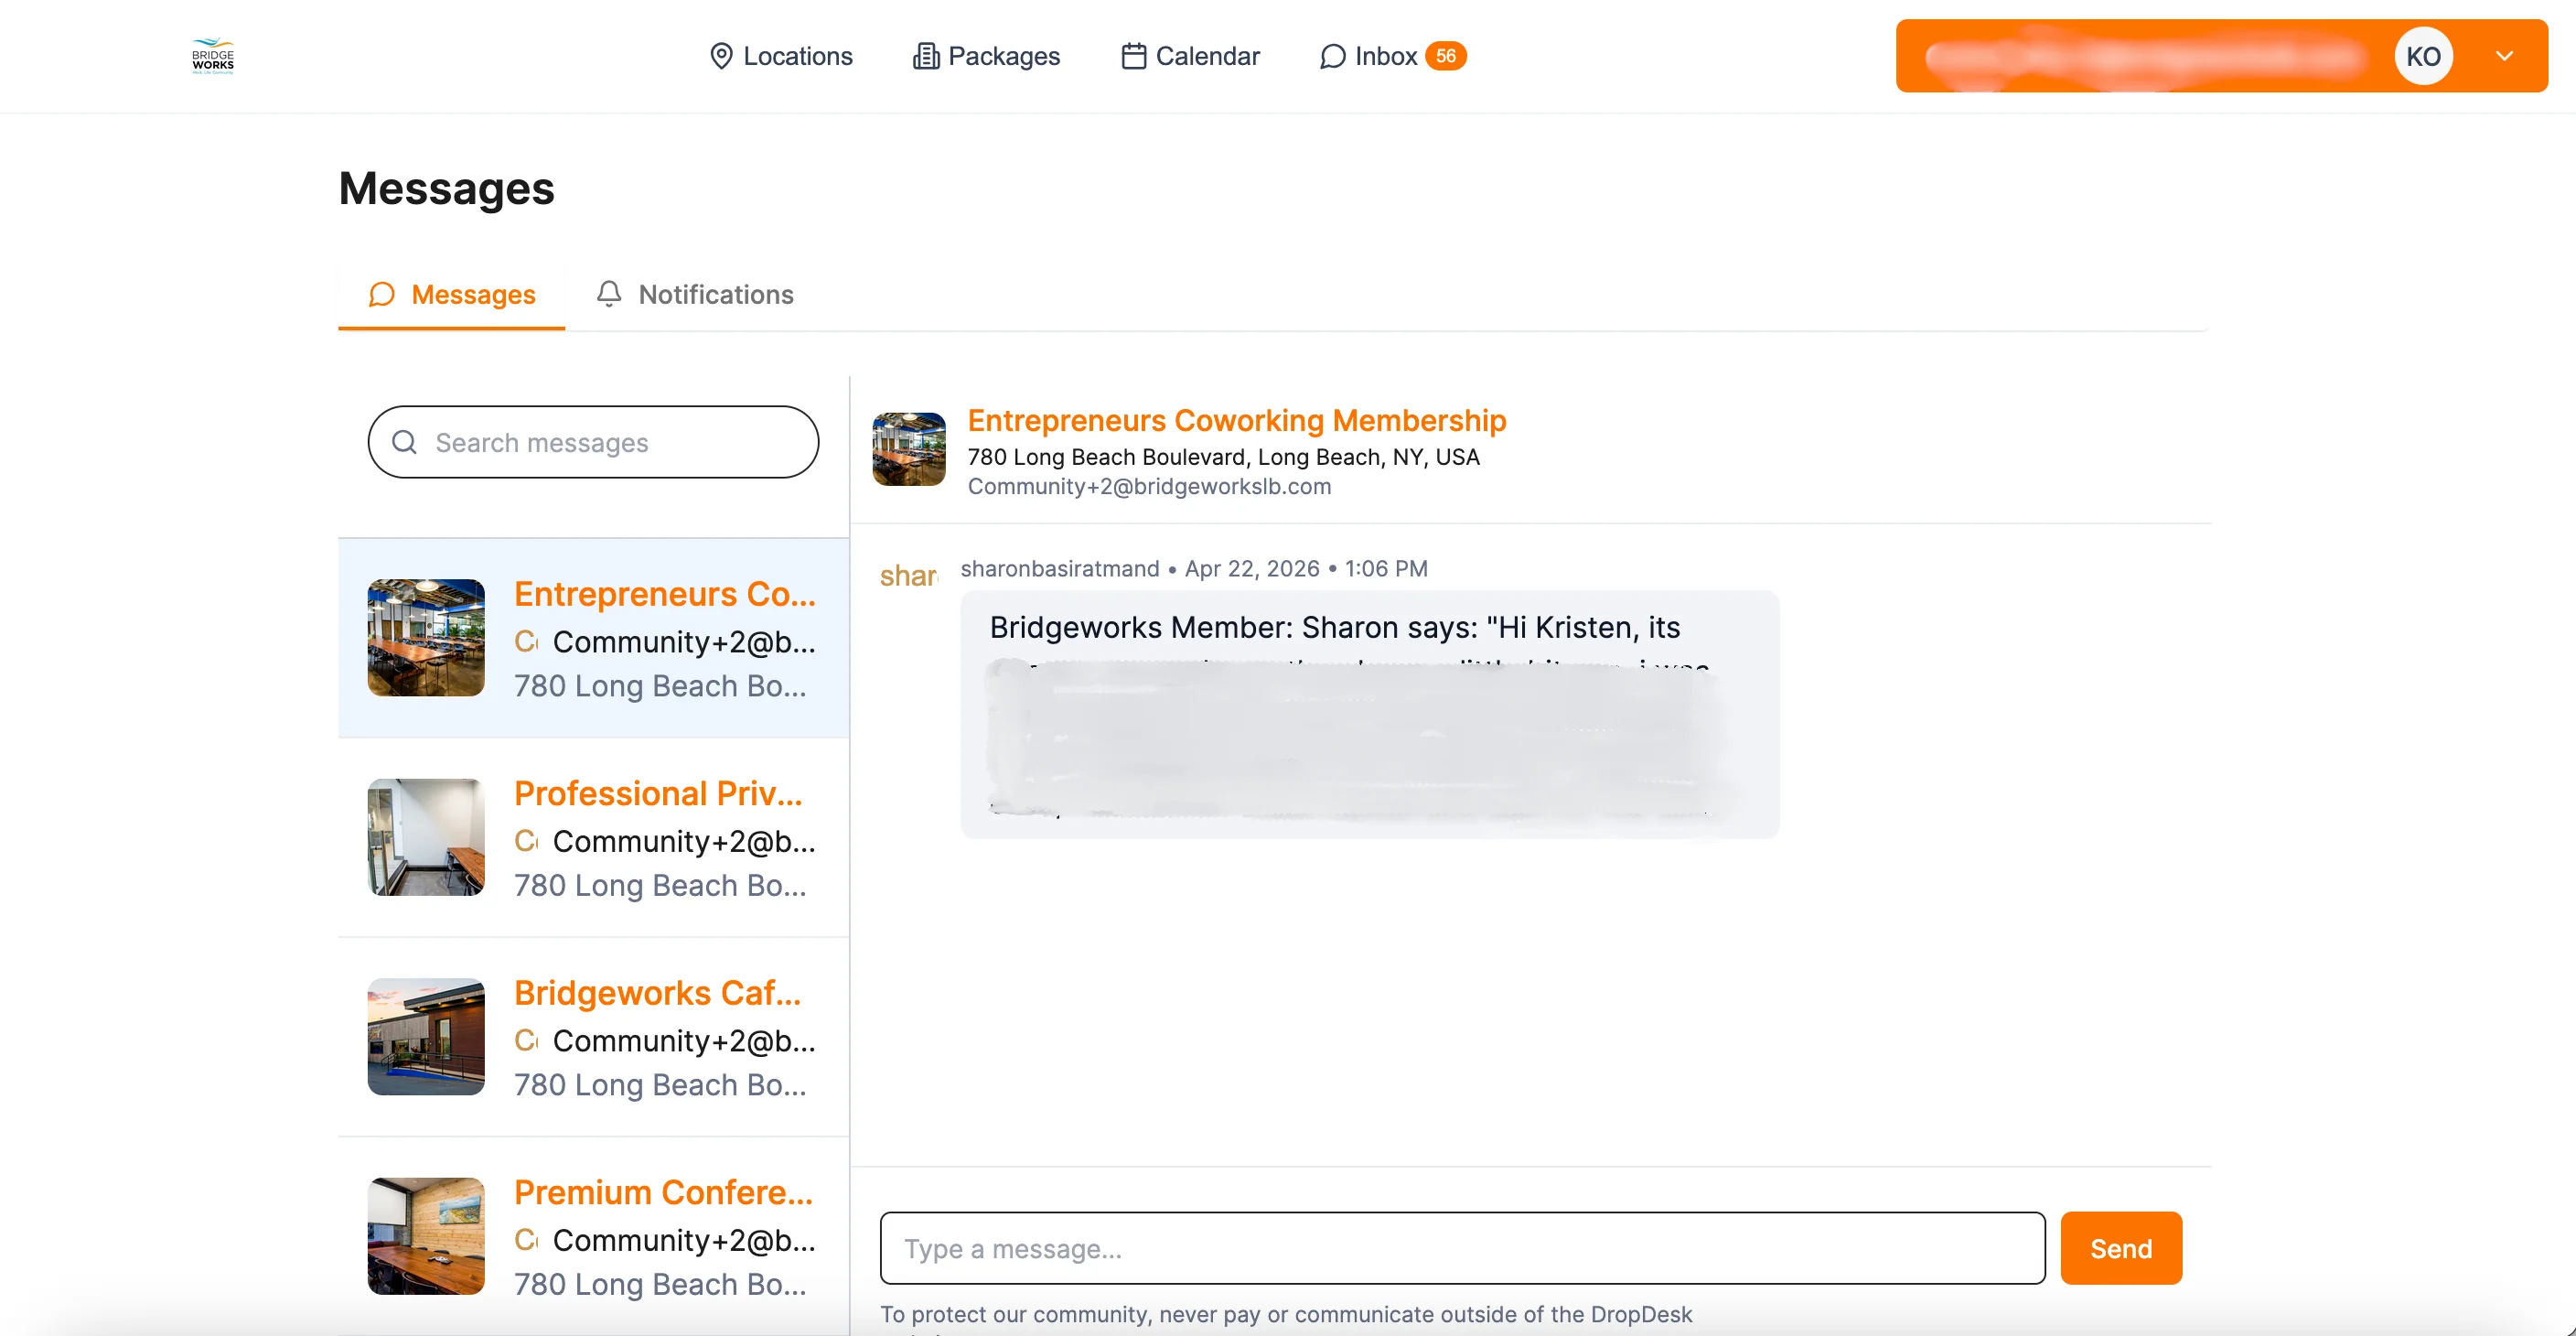Click the Messages page heading
Screen dimensions: 2576x1336
pos(447,189)
